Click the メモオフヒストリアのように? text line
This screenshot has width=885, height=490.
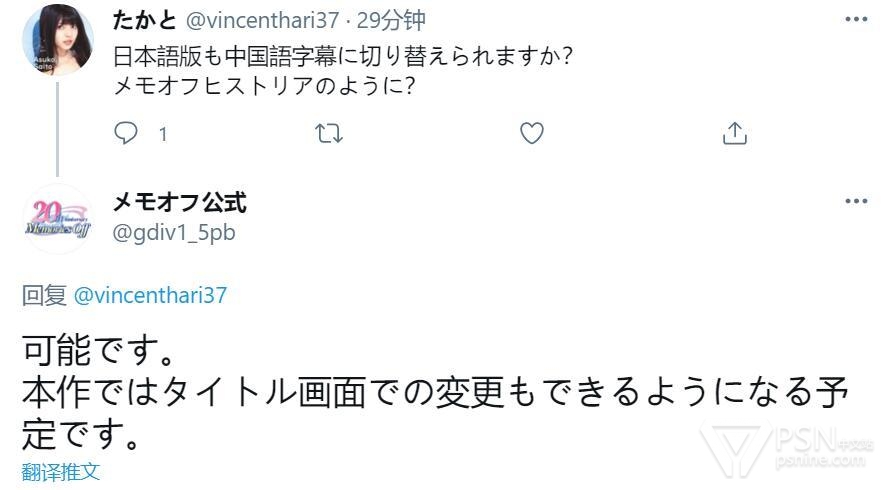click(265, 86)
